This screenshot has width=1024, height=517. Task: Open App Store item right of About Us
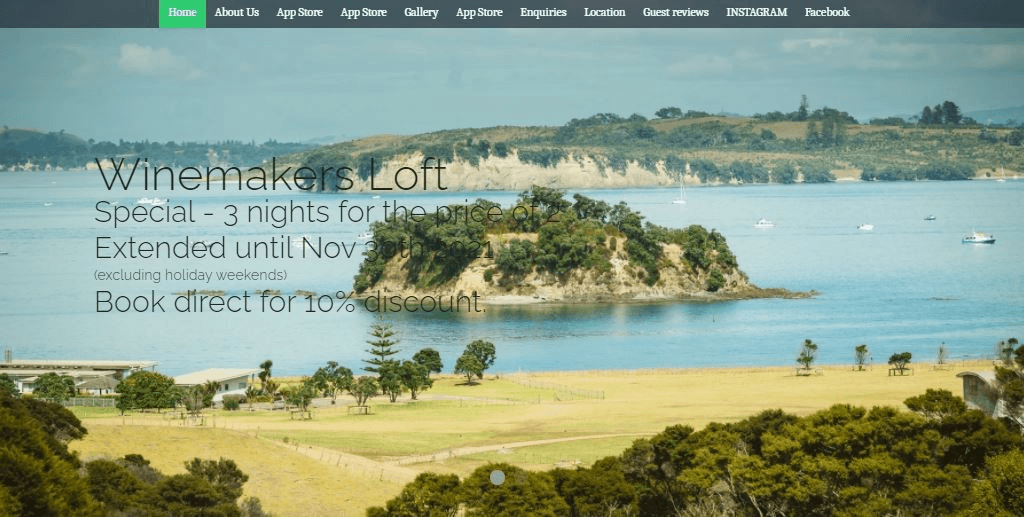point(299,12)
